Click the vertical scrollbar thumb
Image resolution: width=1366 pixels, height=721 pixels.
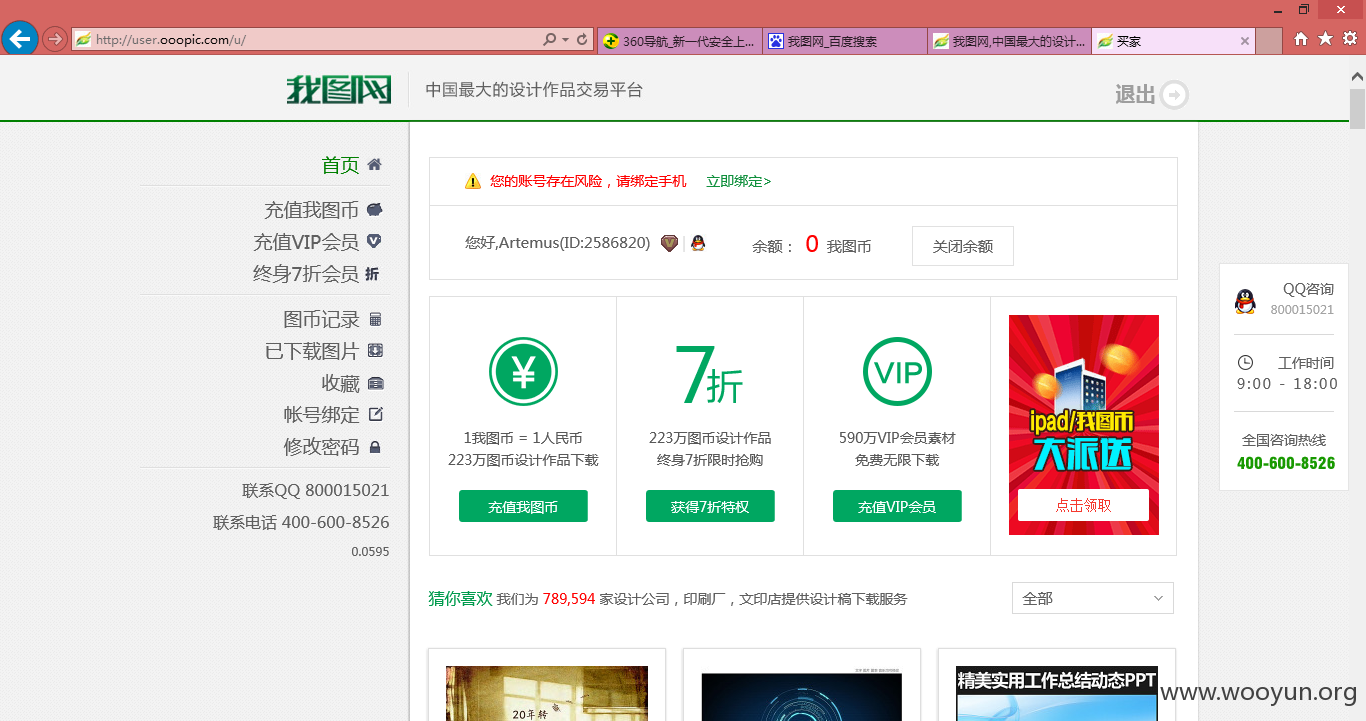(1357, 108)
